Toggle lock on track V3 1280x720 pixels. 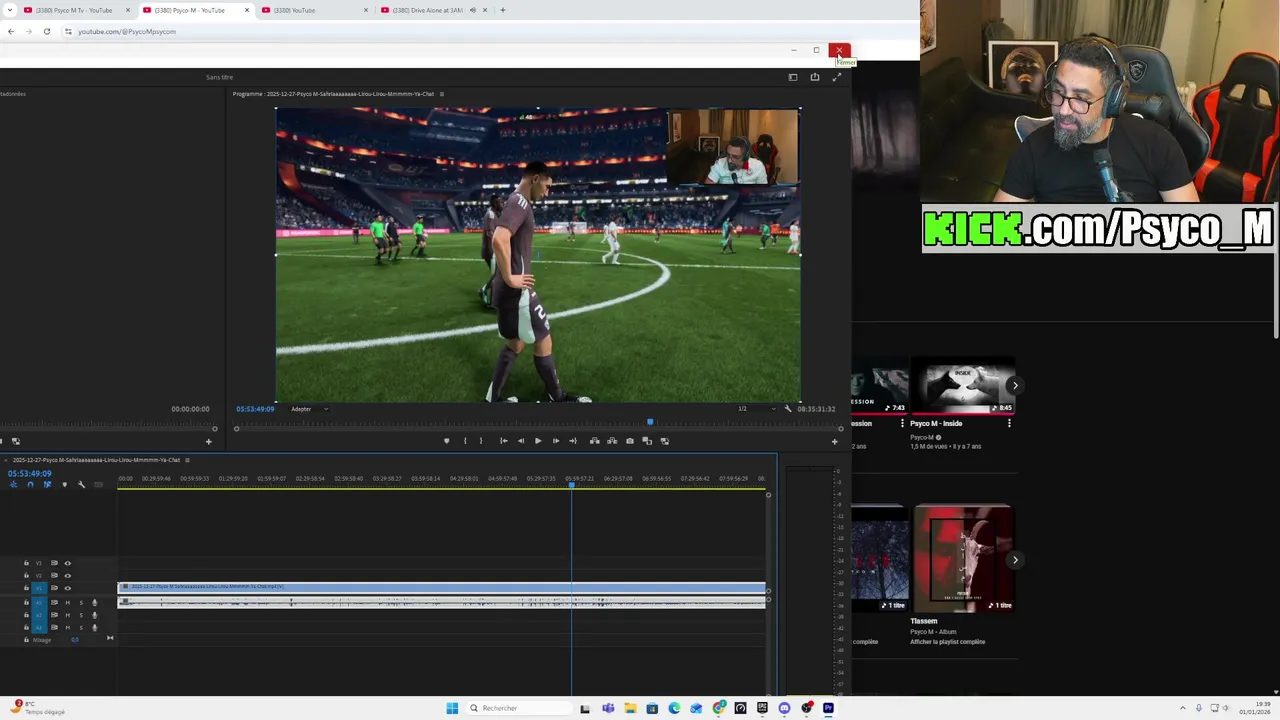[x=26, y=563]
